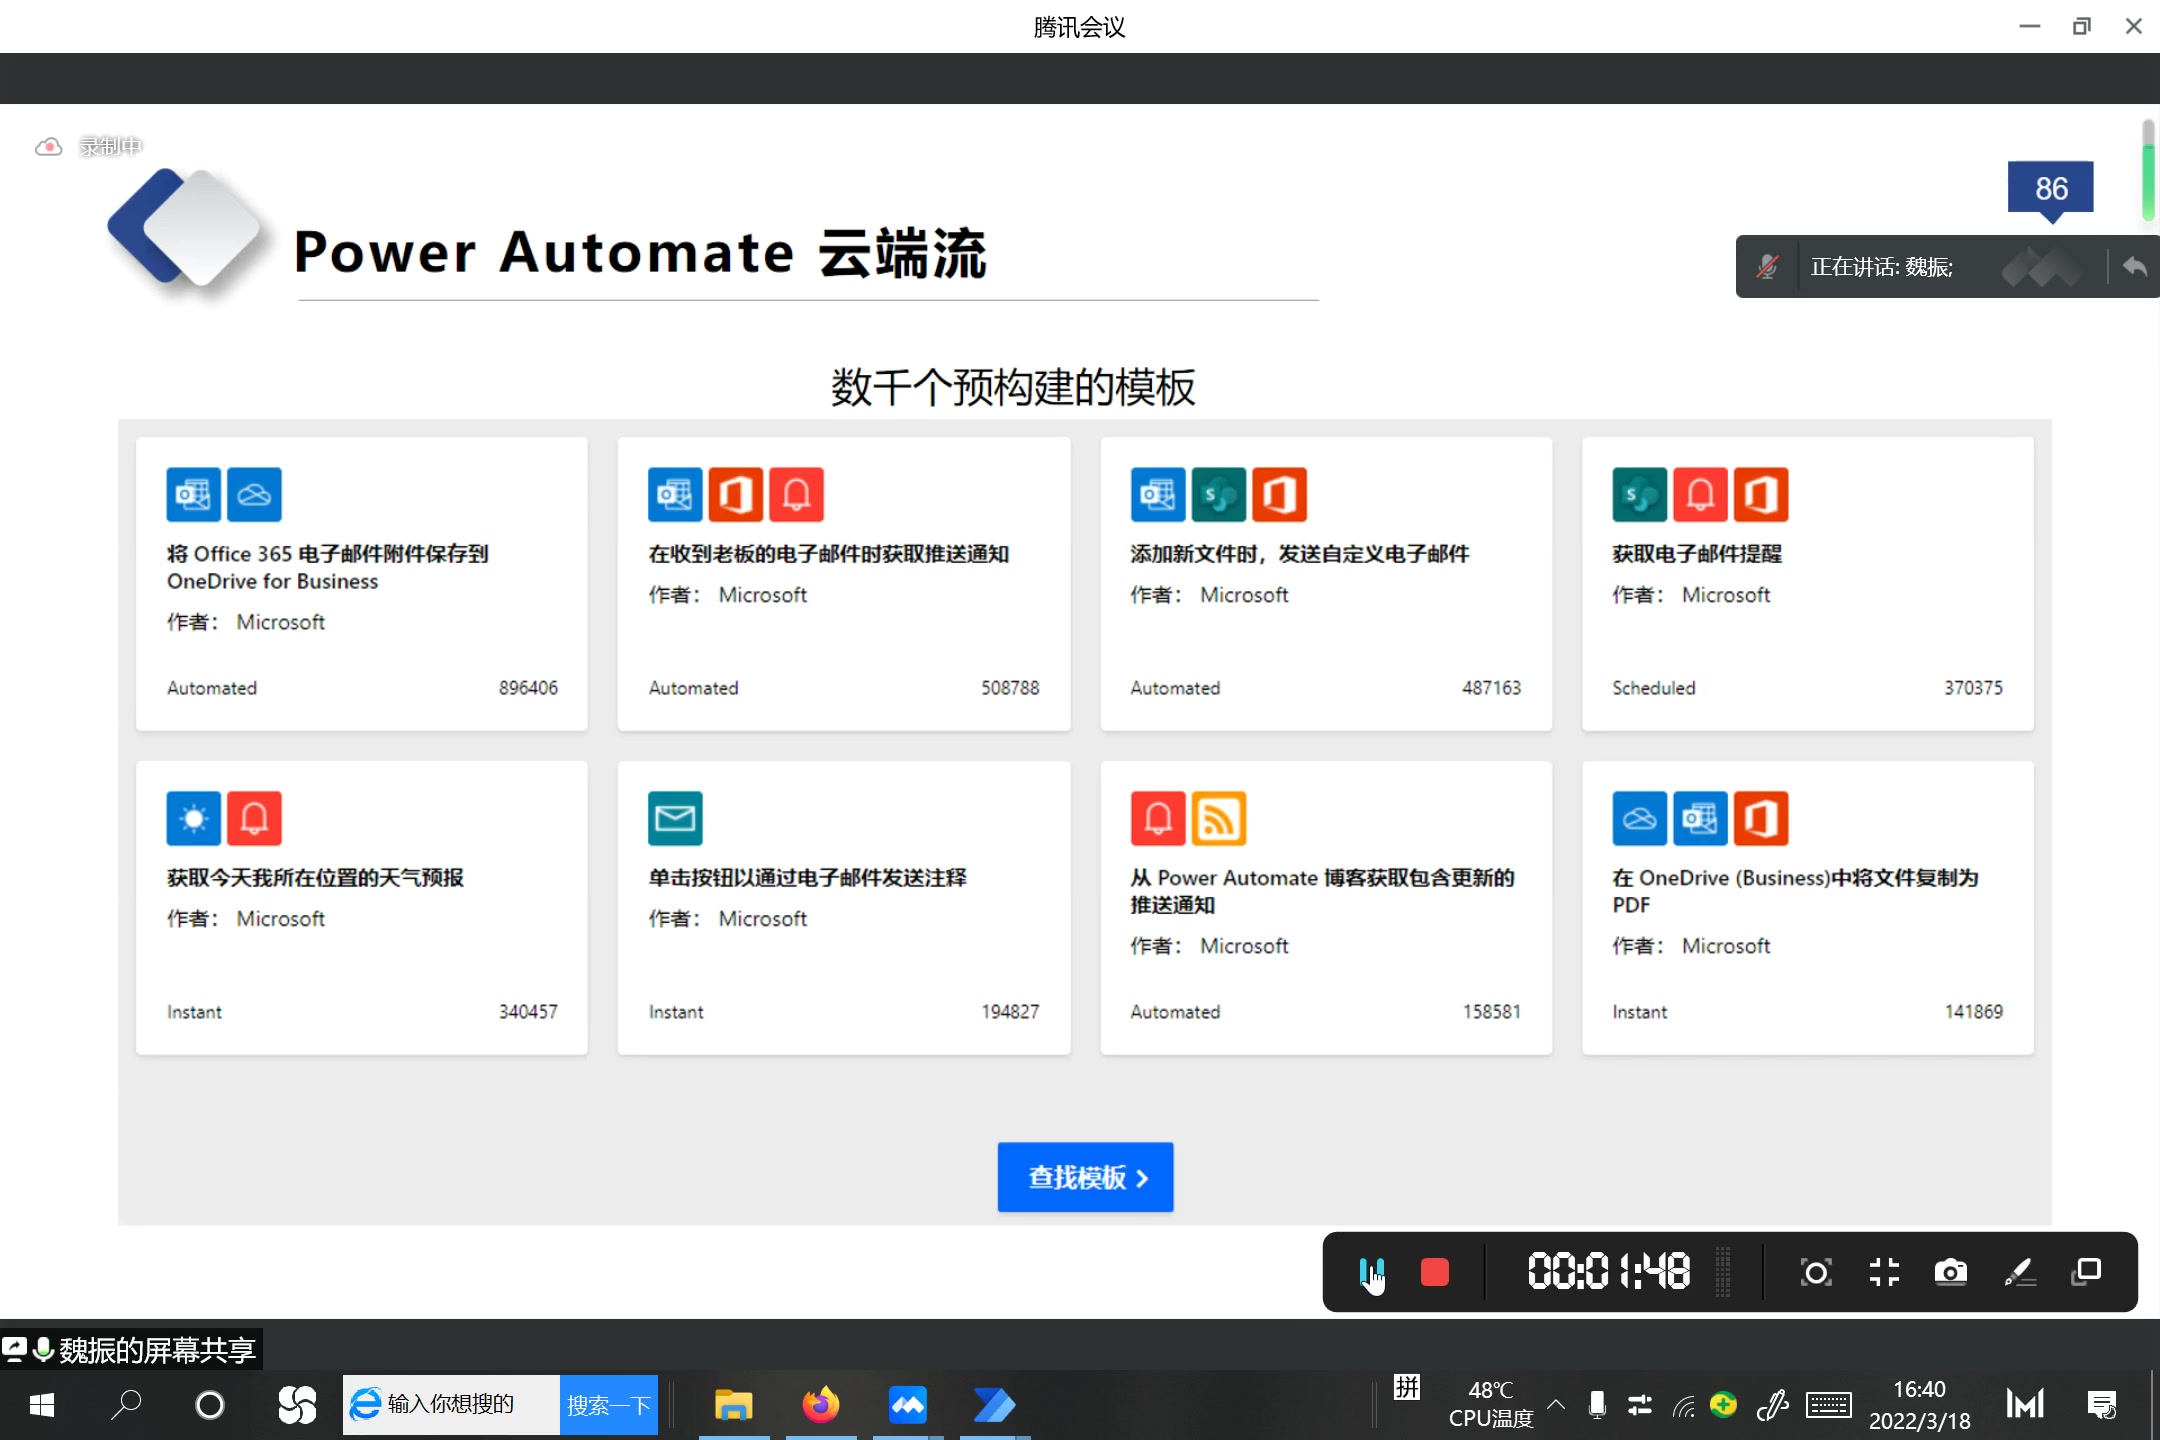
Task: Toggle the 拼 input method indicator
Action: coord(1406,1388)
